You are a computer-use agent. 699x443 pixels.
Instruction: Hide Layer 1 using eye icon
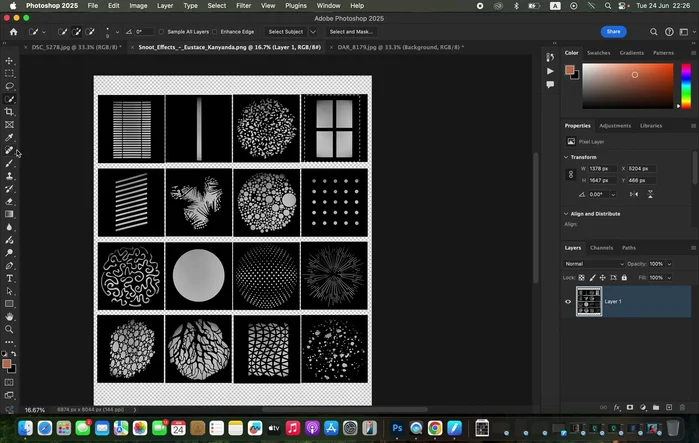click(x=568, y=301)
